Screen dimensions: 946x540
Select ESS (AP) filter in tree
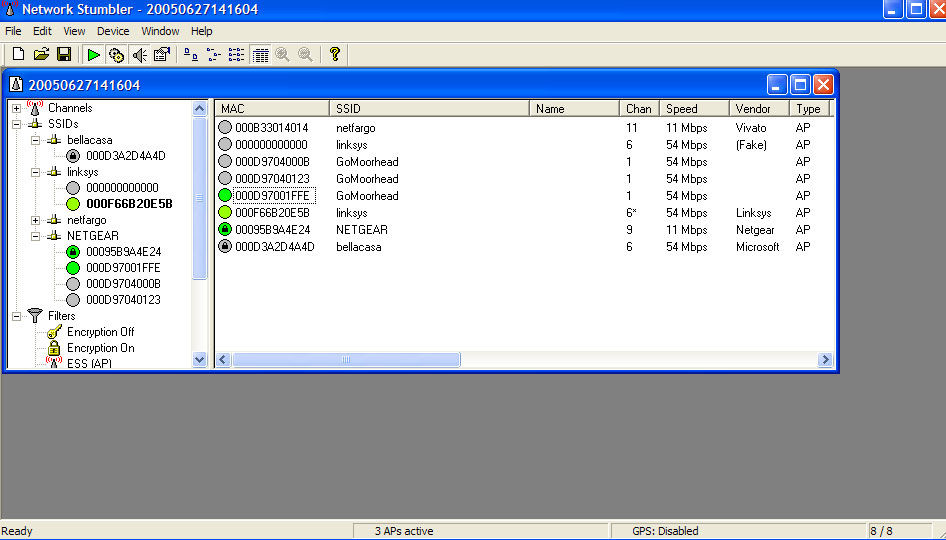[x=89, y=363]
